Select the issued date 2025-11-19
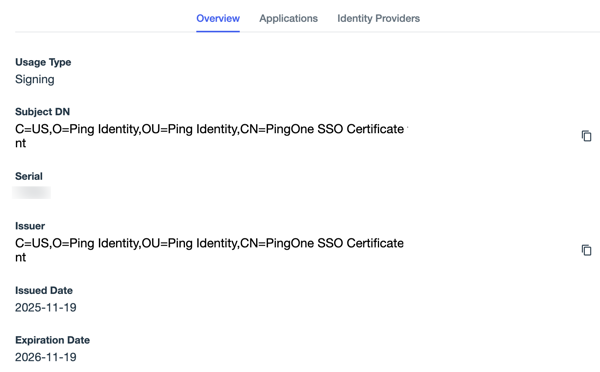Screen dimensions: 600x372 click(46, 307)
